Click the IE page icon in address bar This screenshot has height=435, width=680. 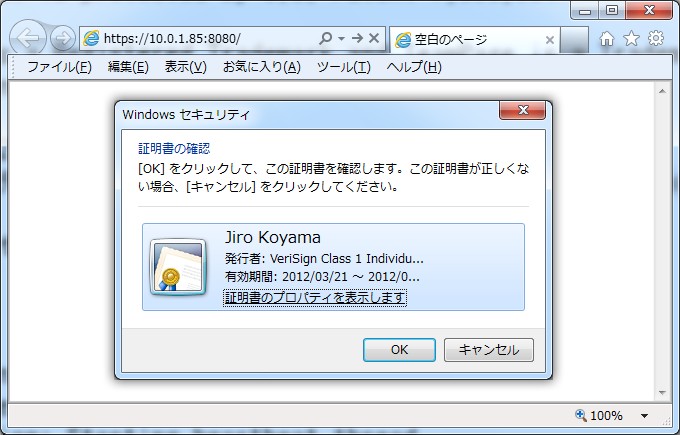click(91, 39)
